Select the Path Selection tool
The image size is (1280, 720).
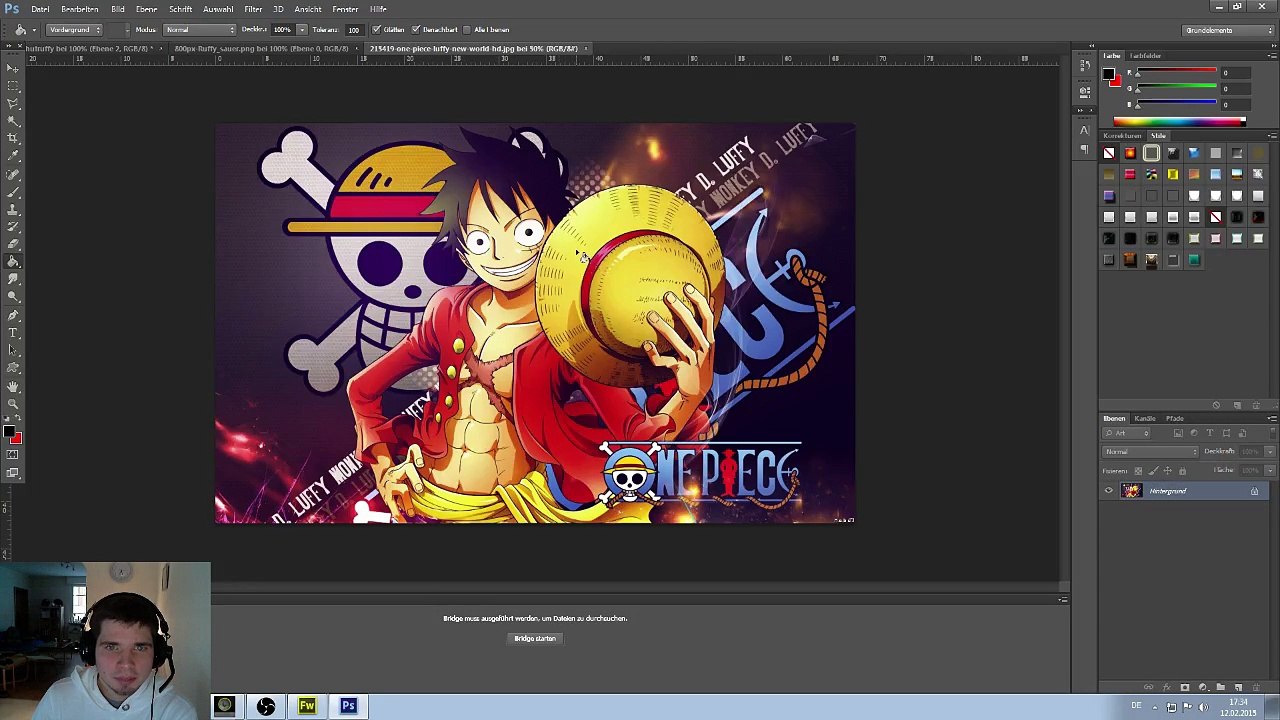[x=12, y=350]
